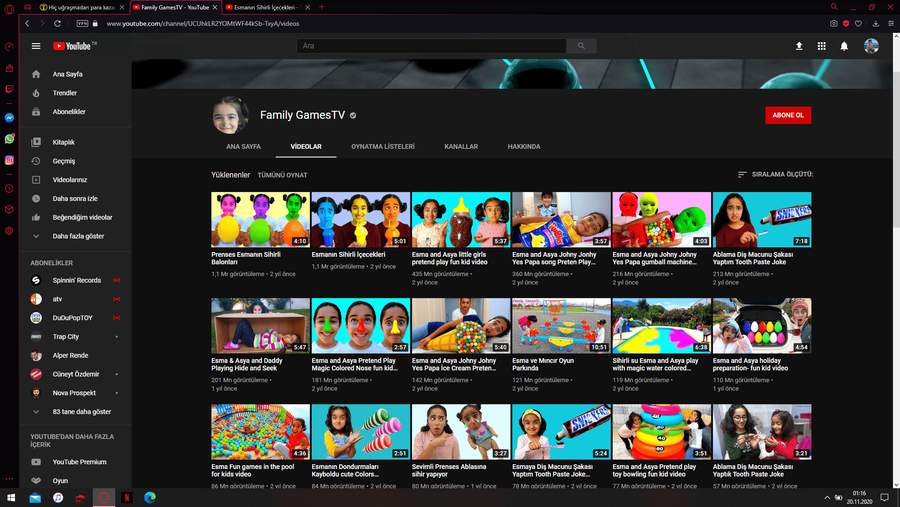Open Spinnin' Records subscription

[75, 280]
